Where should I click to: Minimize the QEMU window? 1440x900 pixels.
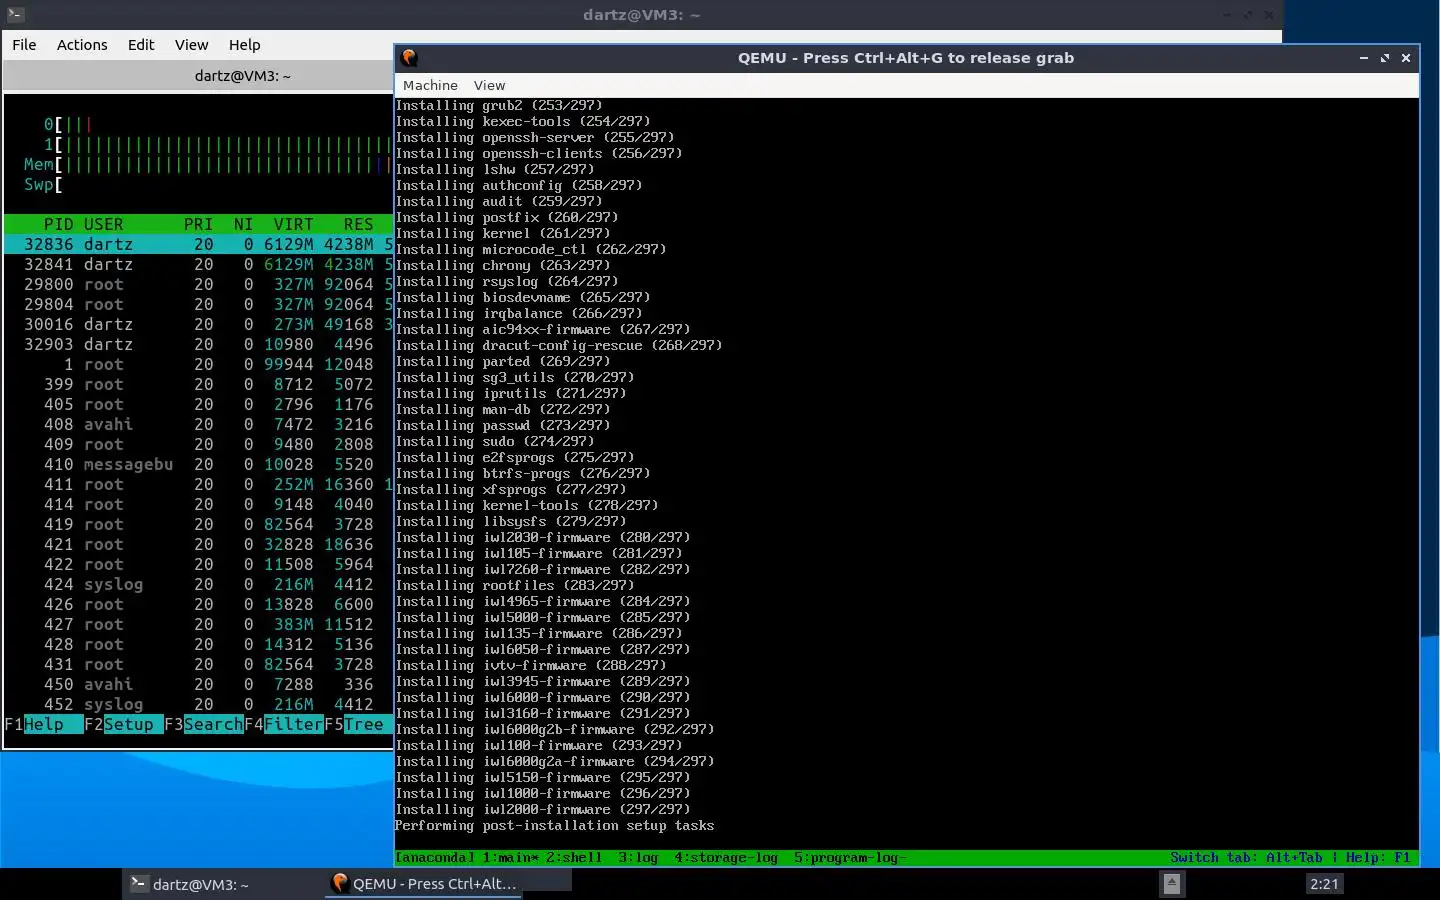pos(1364,58)
